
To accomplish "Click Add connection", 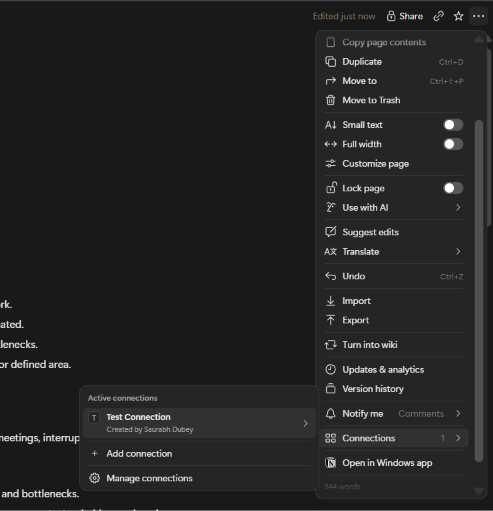I will [199, 453].
